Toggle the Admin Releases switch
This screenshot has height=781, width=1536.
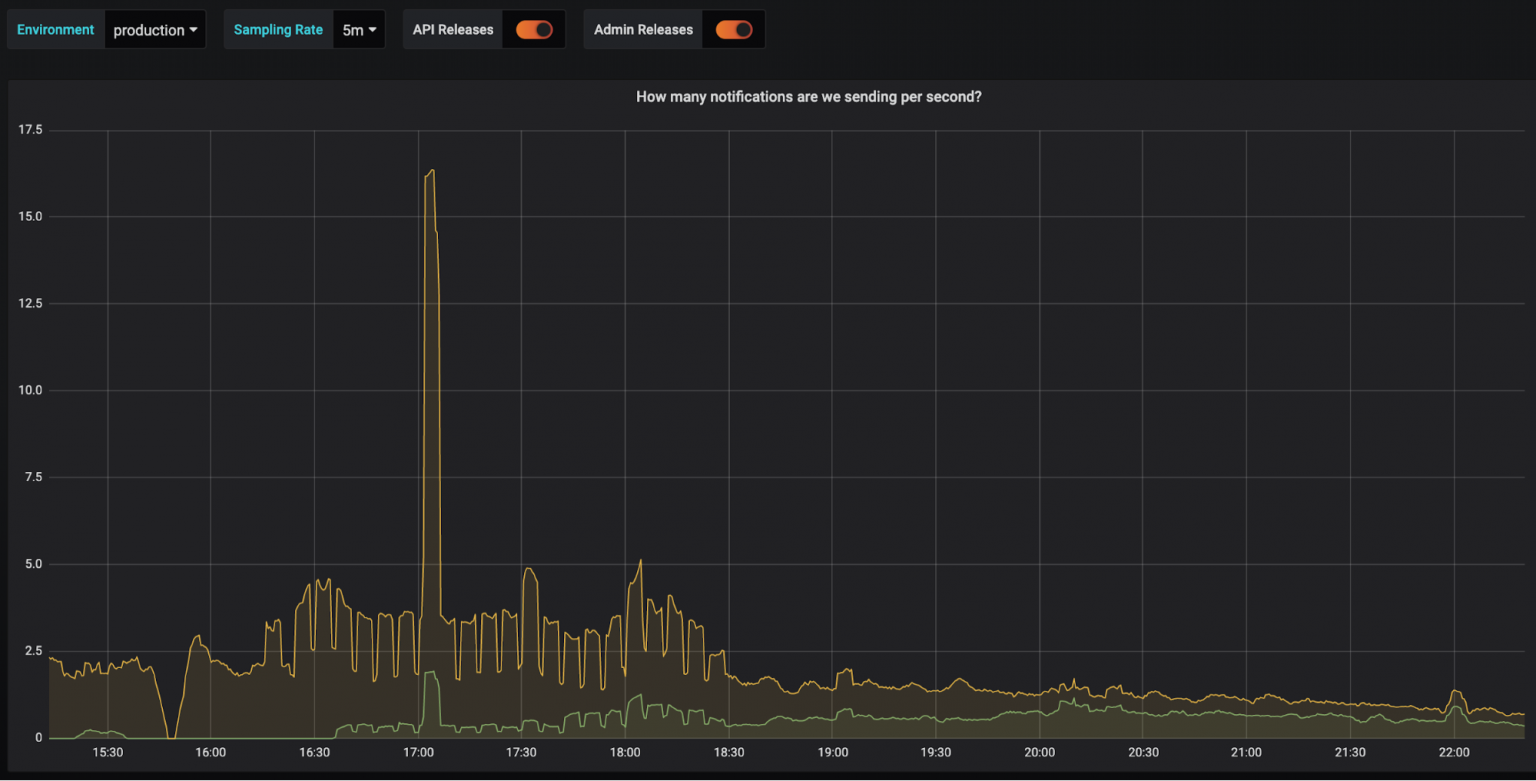pyautogui.click(x=734, y=30)
